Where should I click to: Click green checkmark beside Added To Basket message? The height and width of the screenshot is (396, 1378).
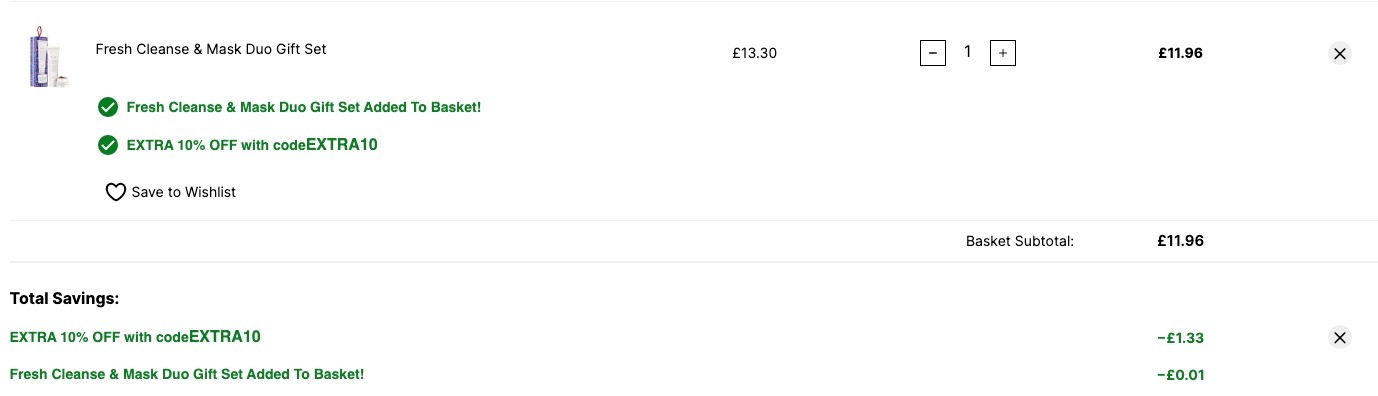point(108,107)
